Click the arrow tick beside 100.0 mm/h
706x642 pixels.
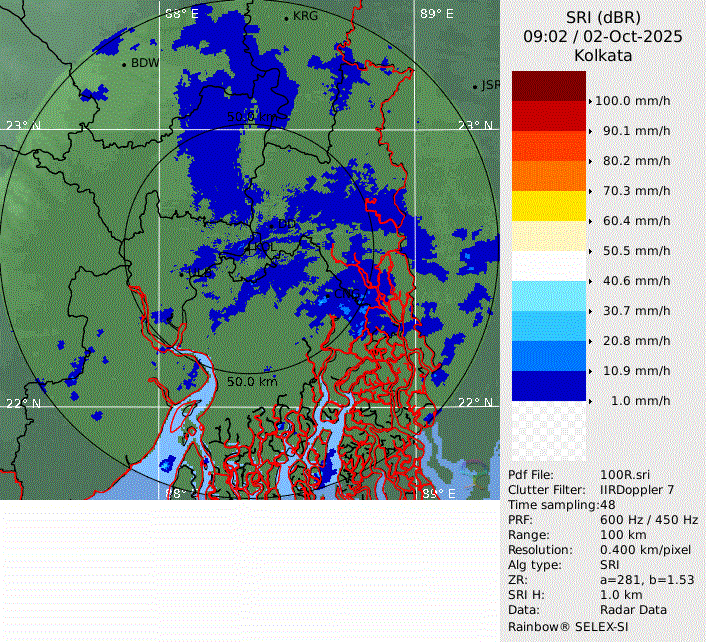point(590,101)
